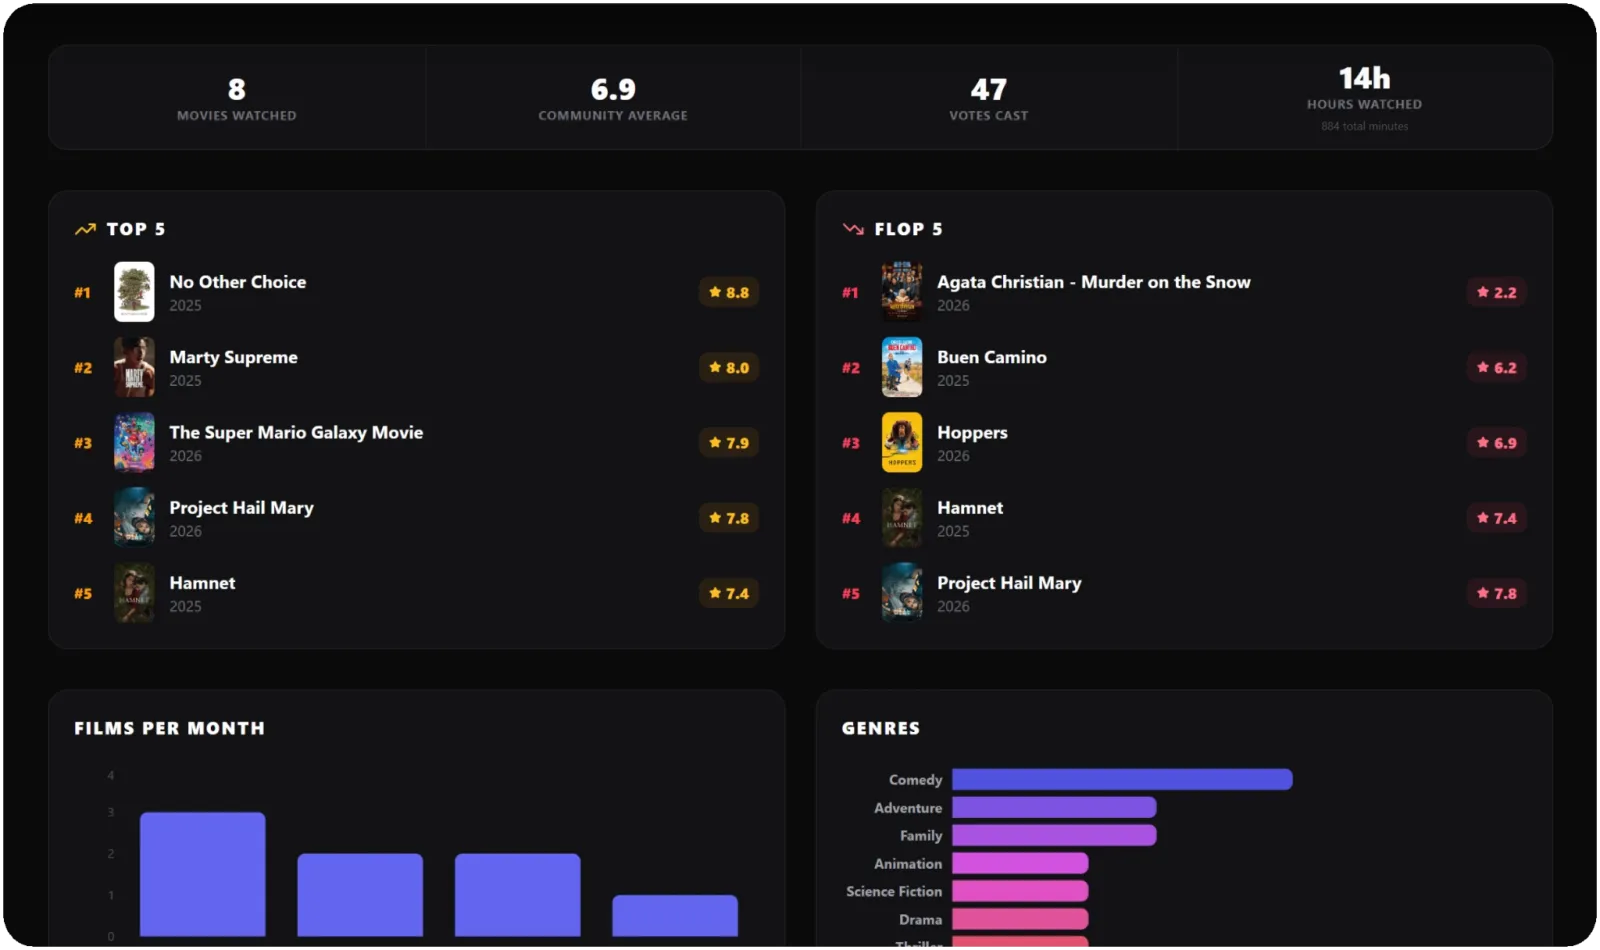Click the 6.9 star rating for Hoppers
1600x950 pixels.
point(1496,442)
